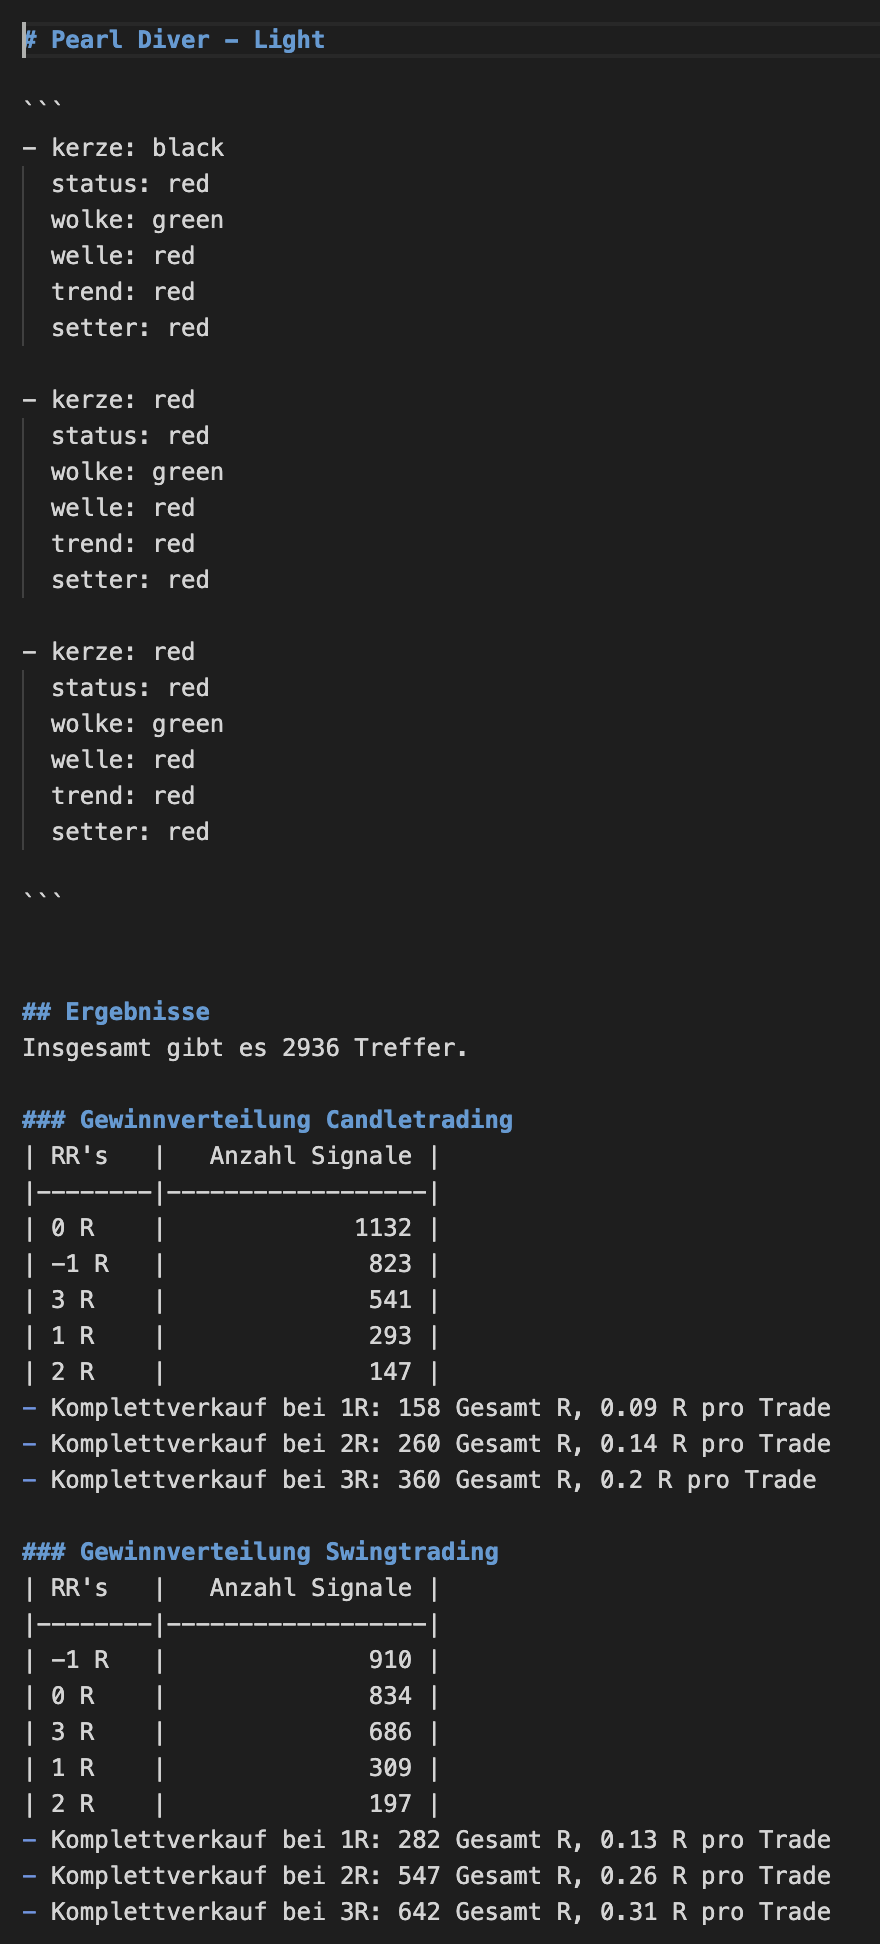This screenshot has height=1944, width=880.
Task: Click the table value 823
Action: [x=390, y=1264]
